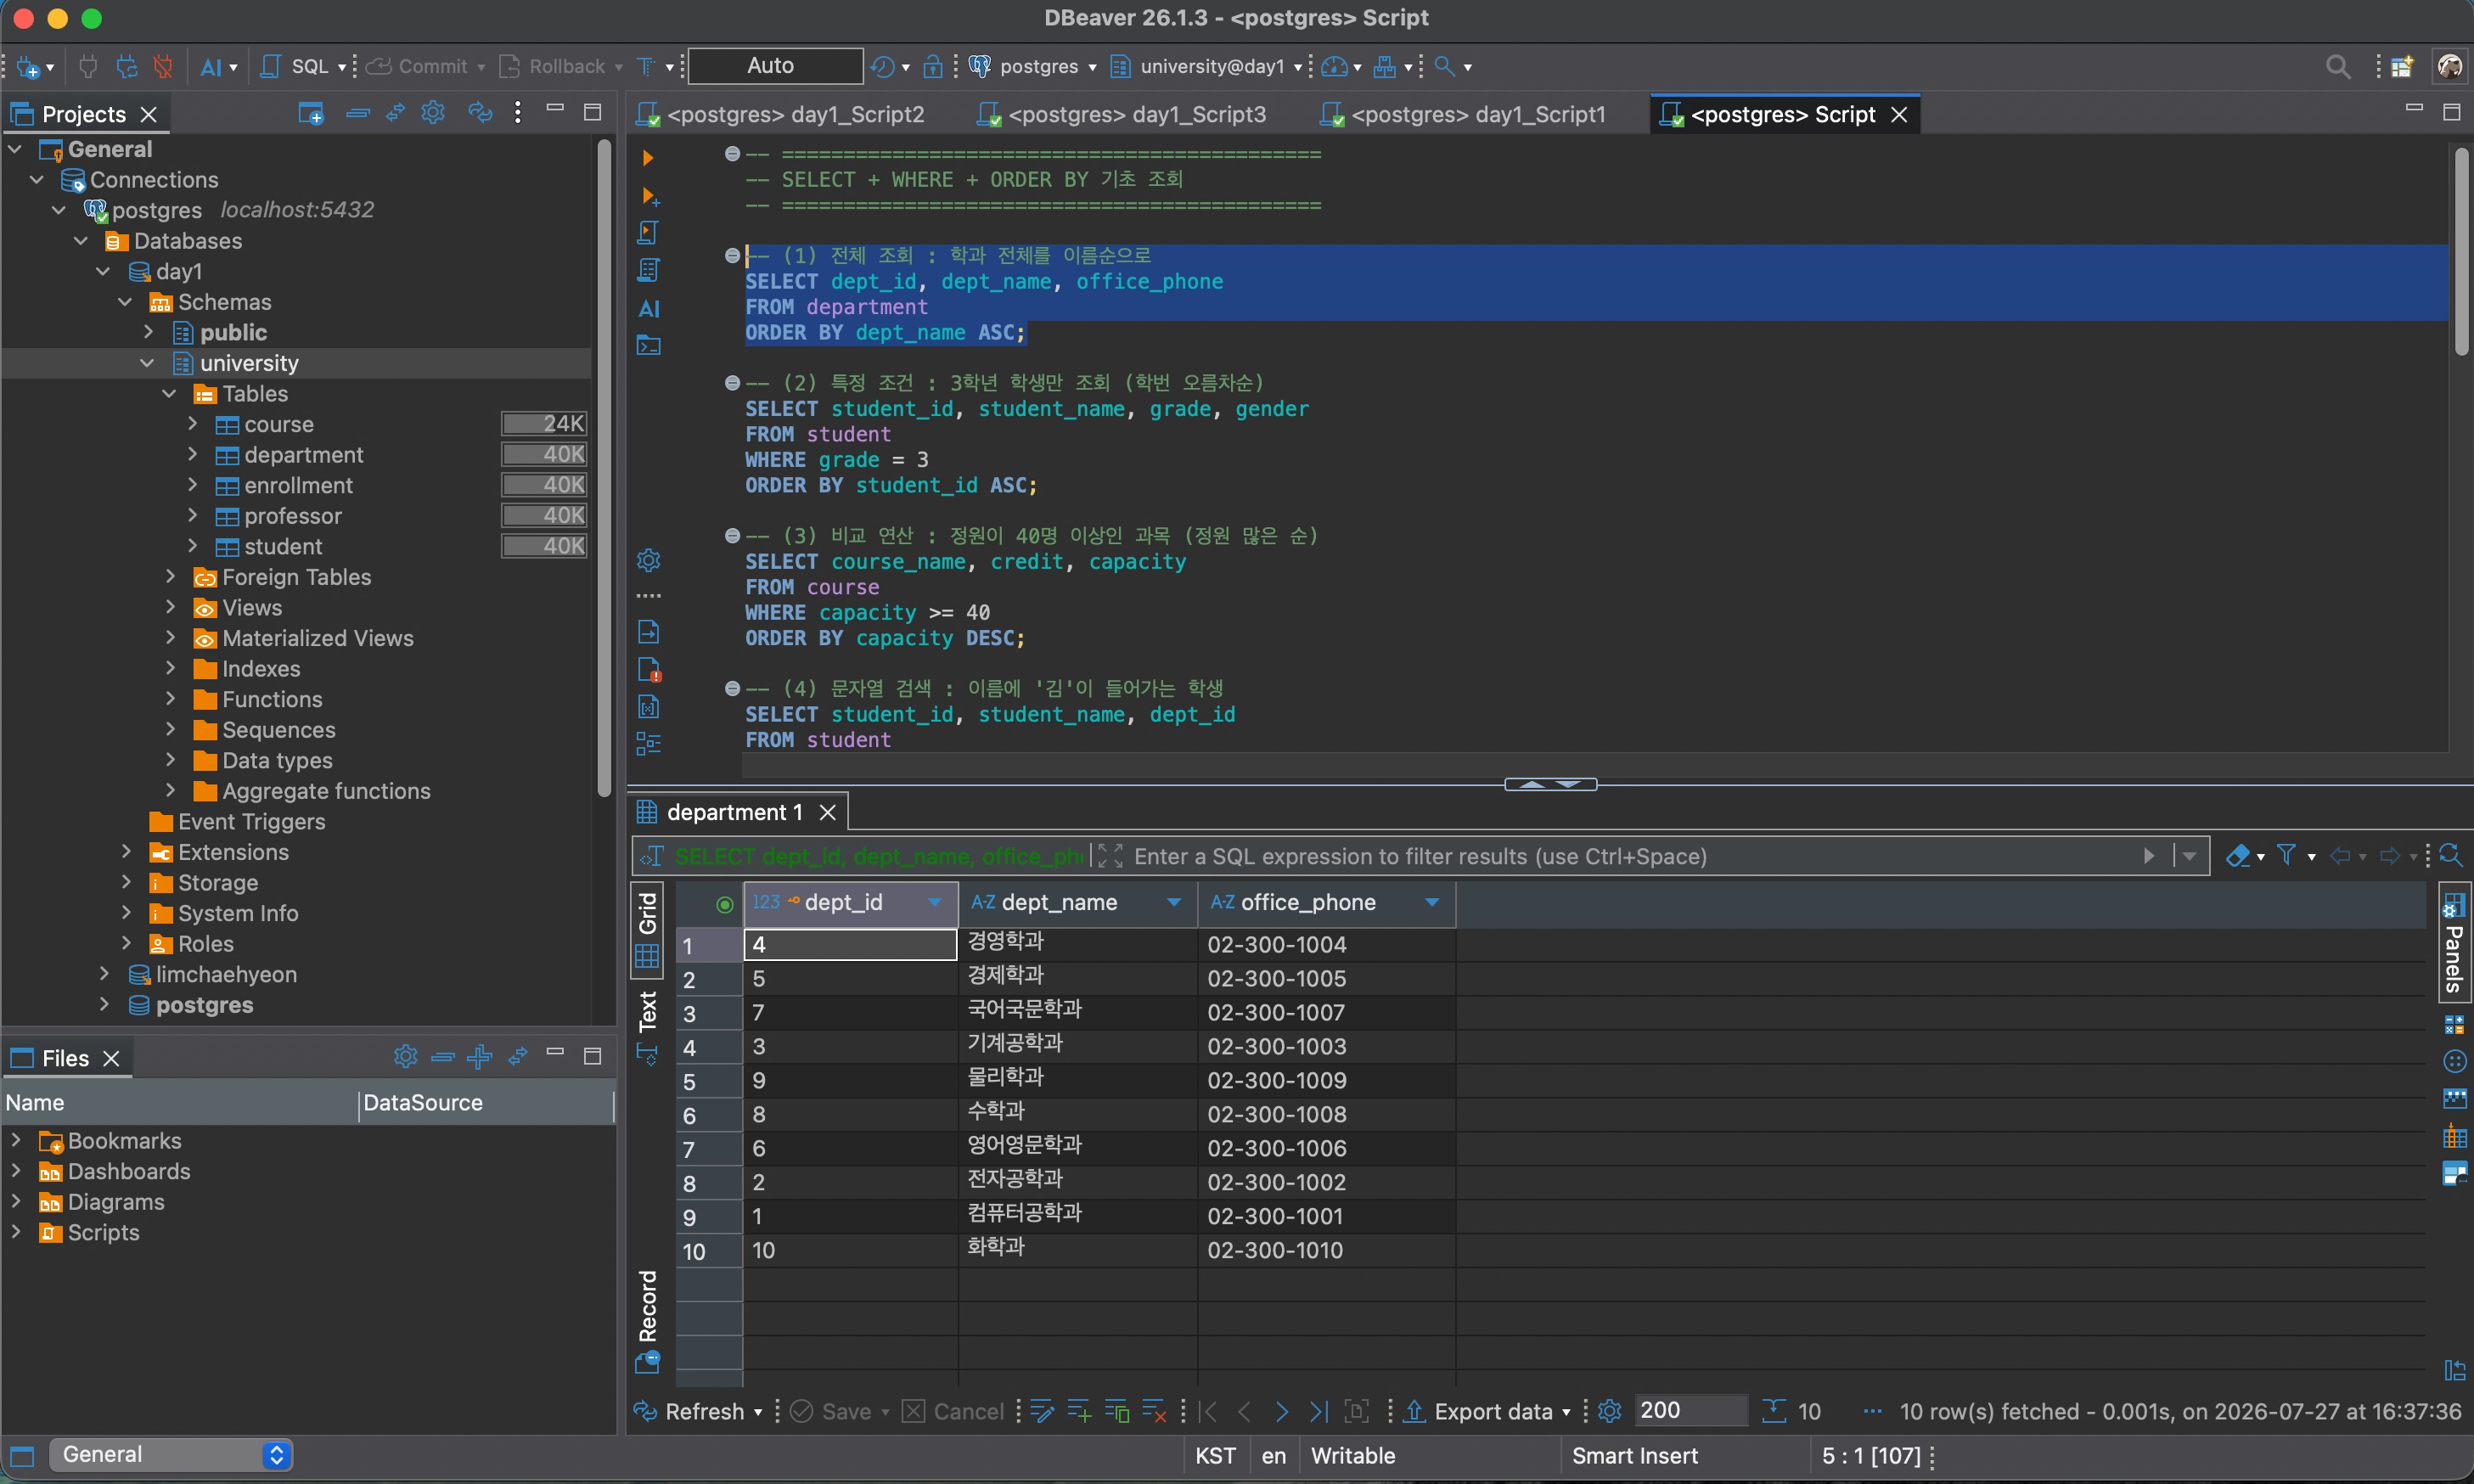Expand the Scripts folder in Files
The image size is (2474, 1484).
coord(16,1232)
